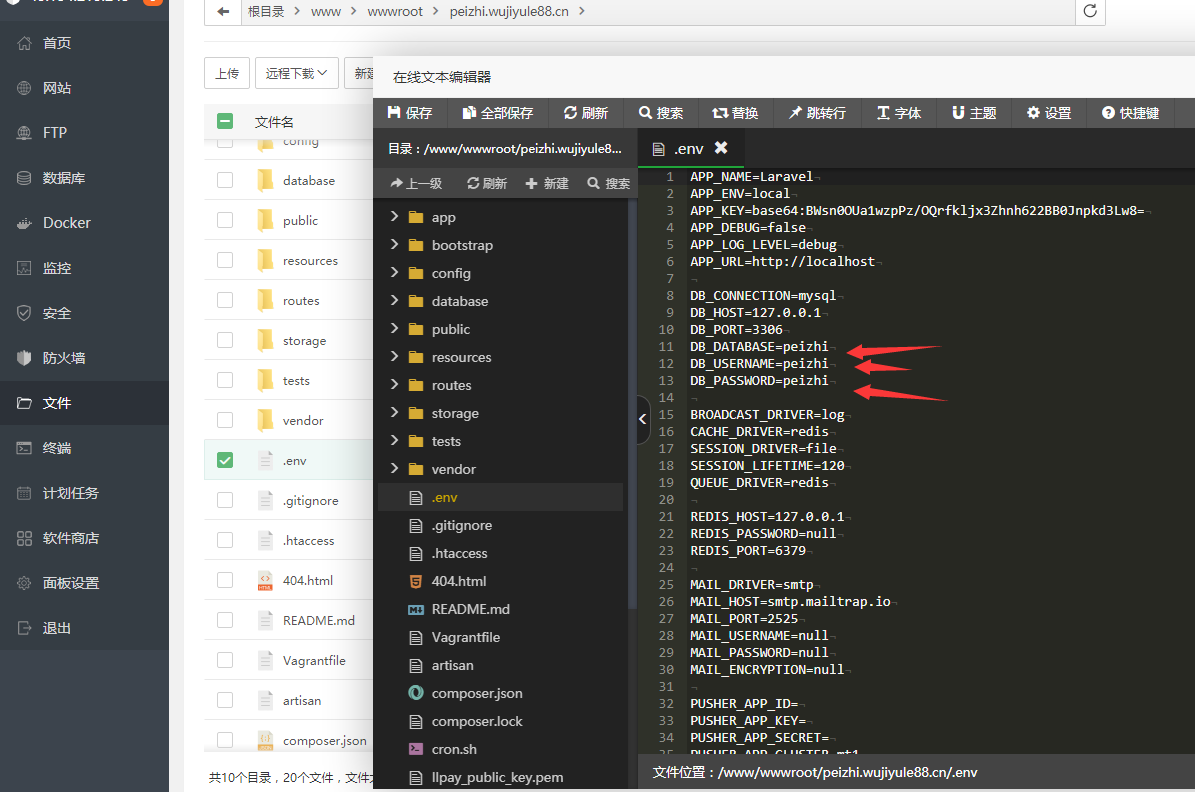This screenshot has height=792, width=1195.
Task: Check the database folder checkbox
Action: [x=225, y=180]
